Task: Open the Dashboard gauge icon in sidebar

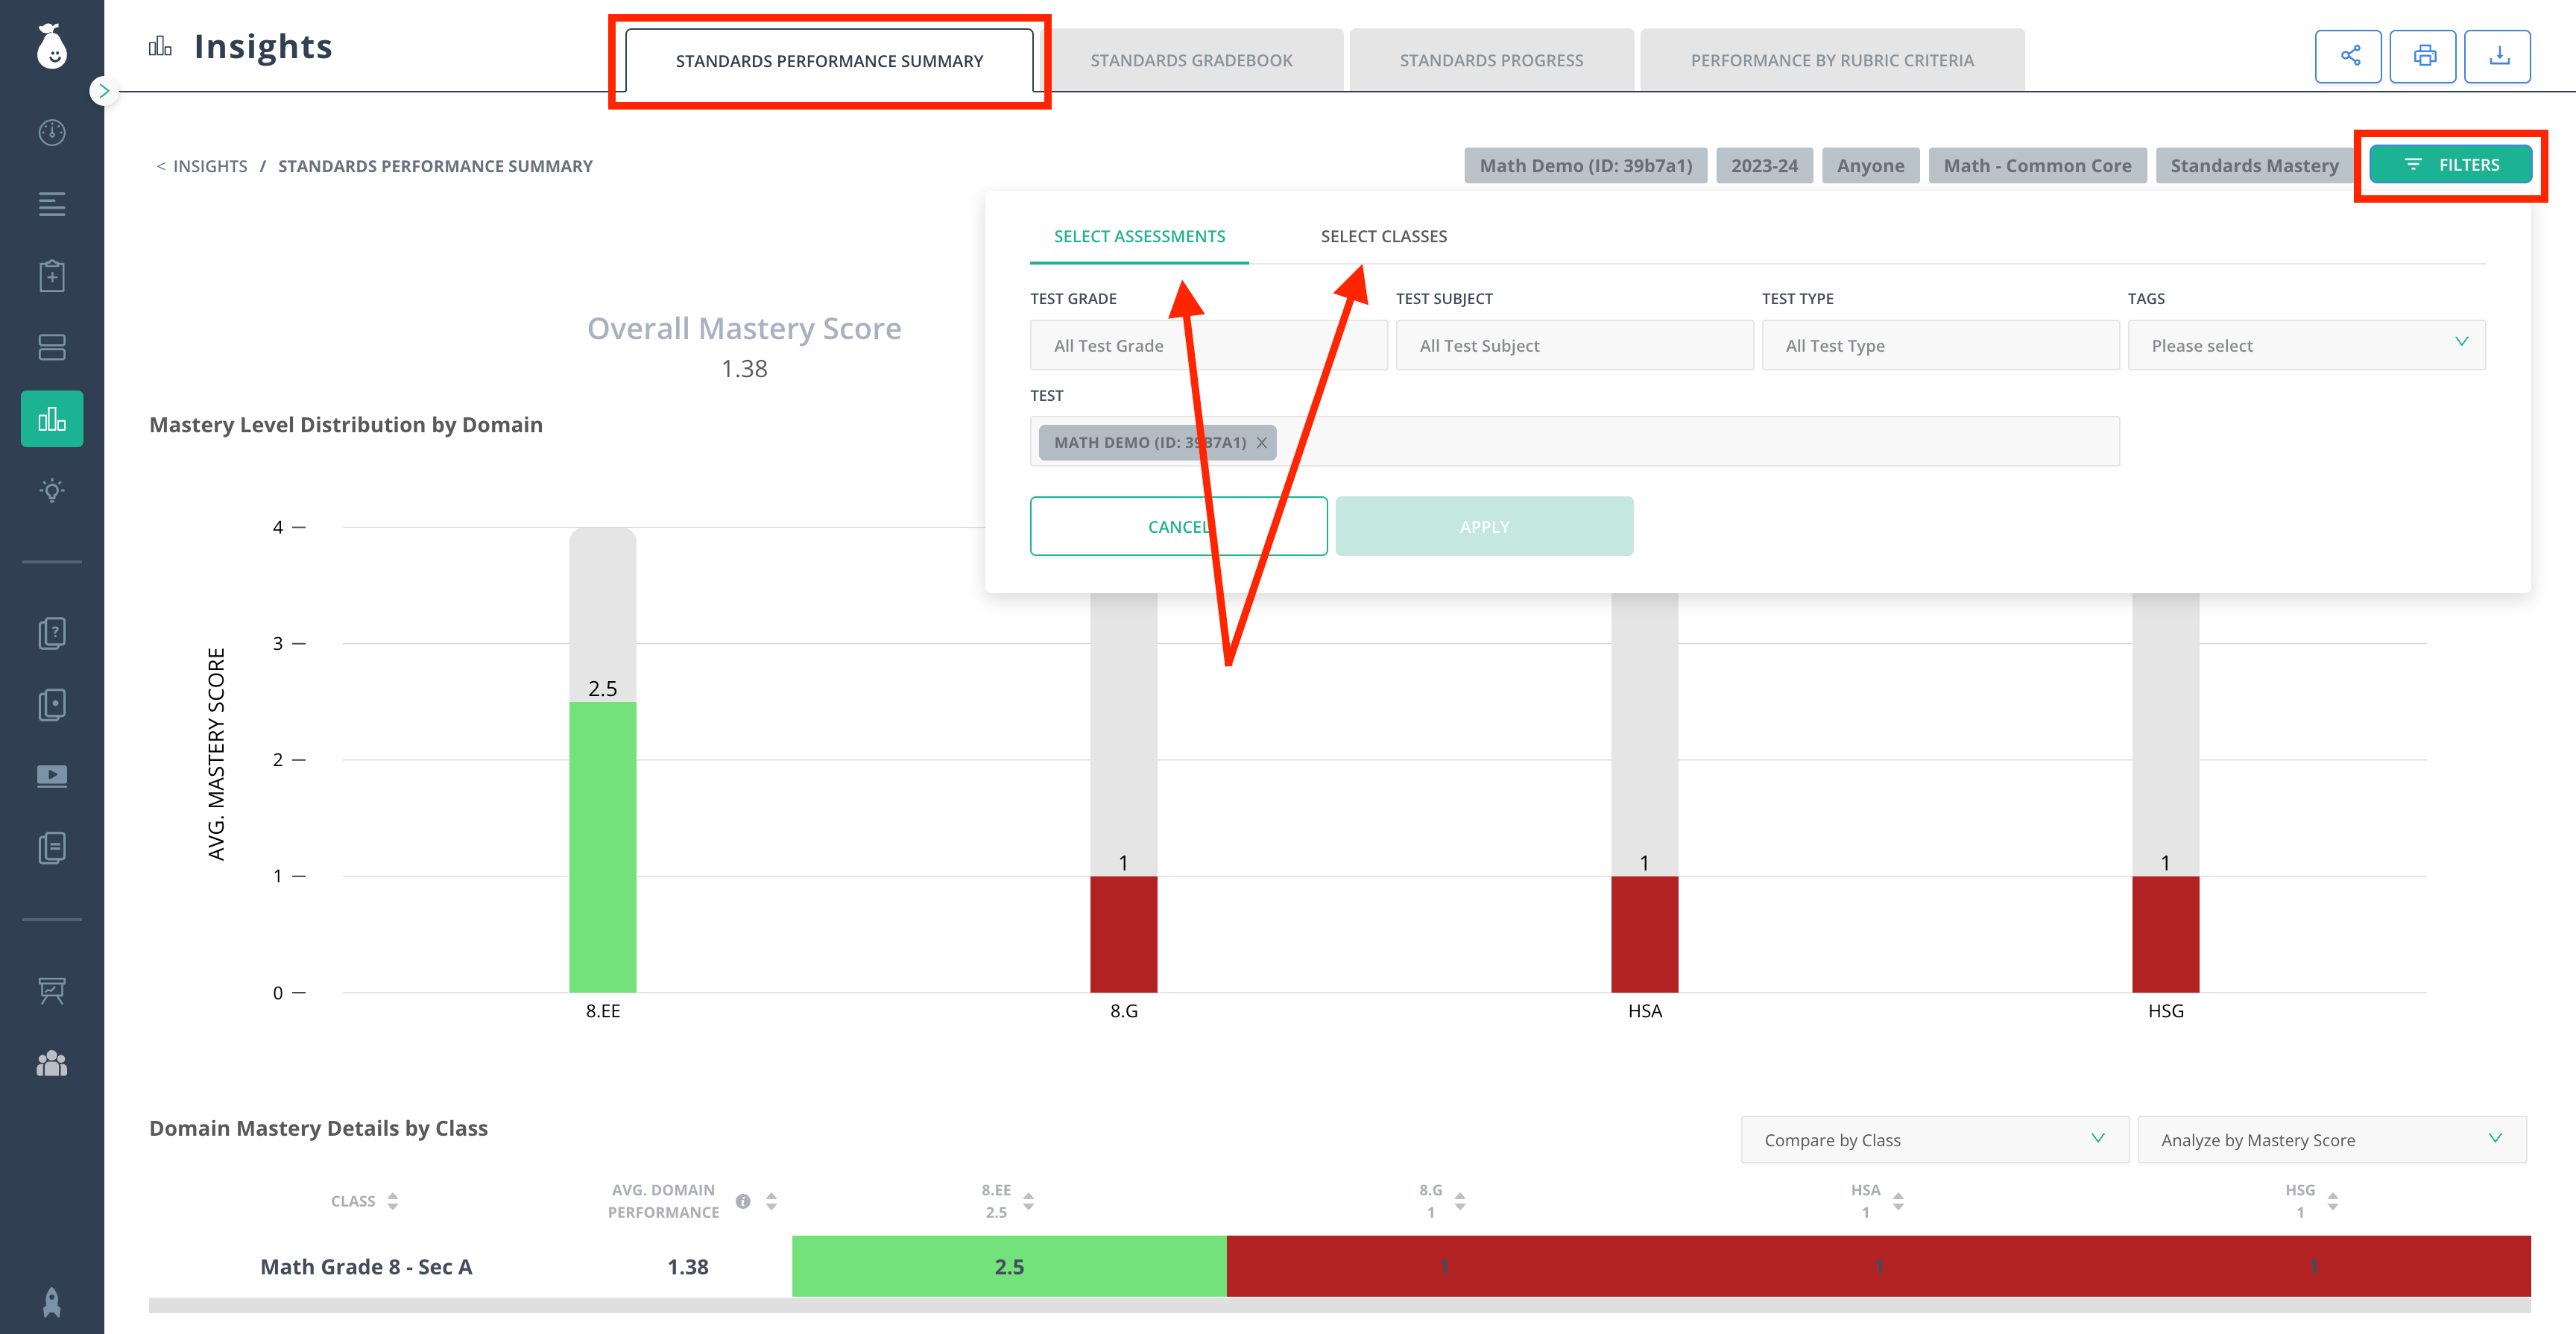Action: 52,132
